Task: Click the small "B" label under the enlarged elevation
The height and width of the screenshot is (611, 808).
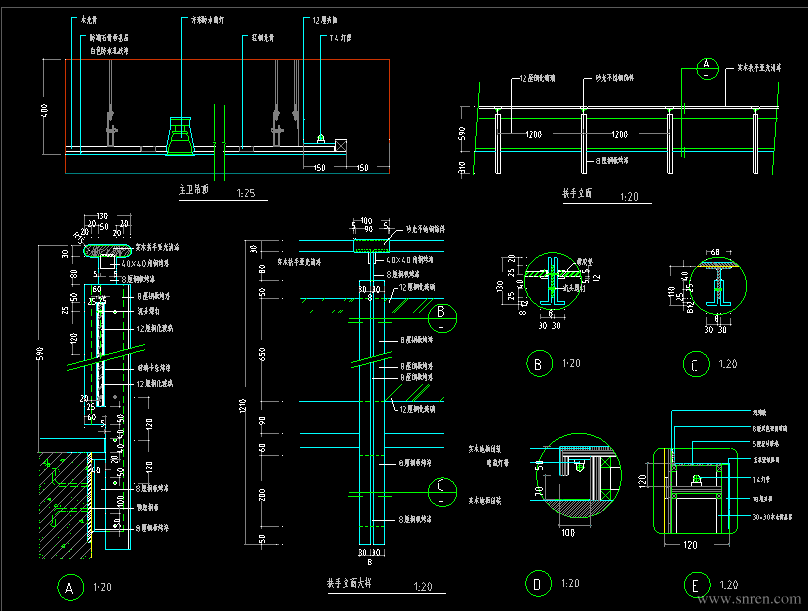Action: coord(370,562)
